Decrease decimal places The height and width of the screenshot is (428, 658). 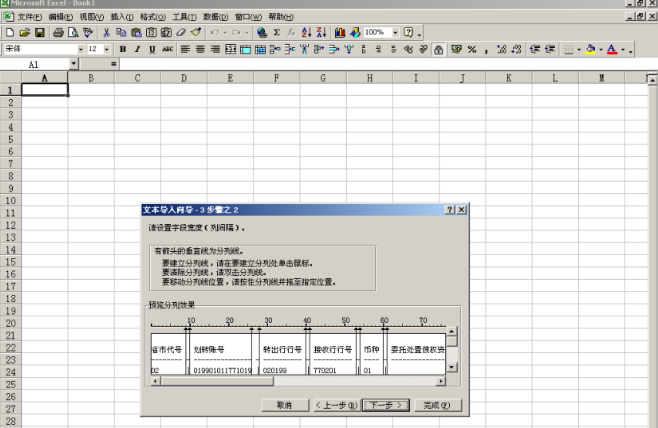517,49
